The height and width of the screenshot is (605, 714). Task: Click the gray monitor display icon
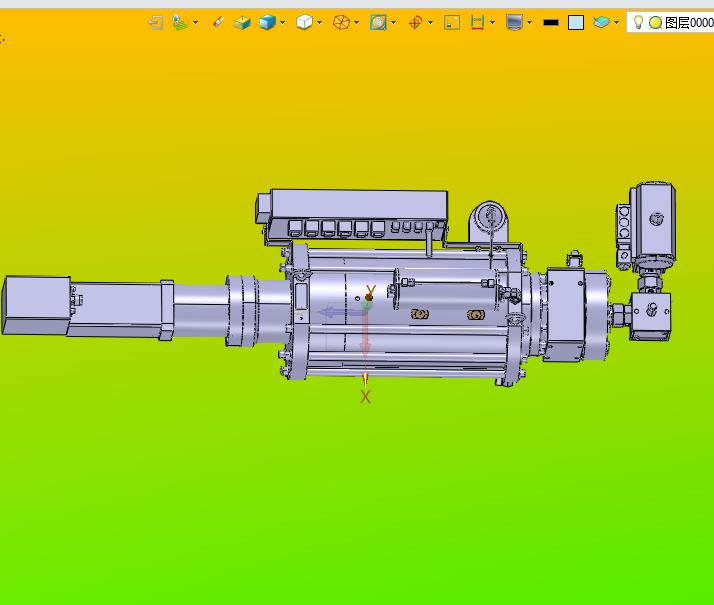tap(514, 22)
